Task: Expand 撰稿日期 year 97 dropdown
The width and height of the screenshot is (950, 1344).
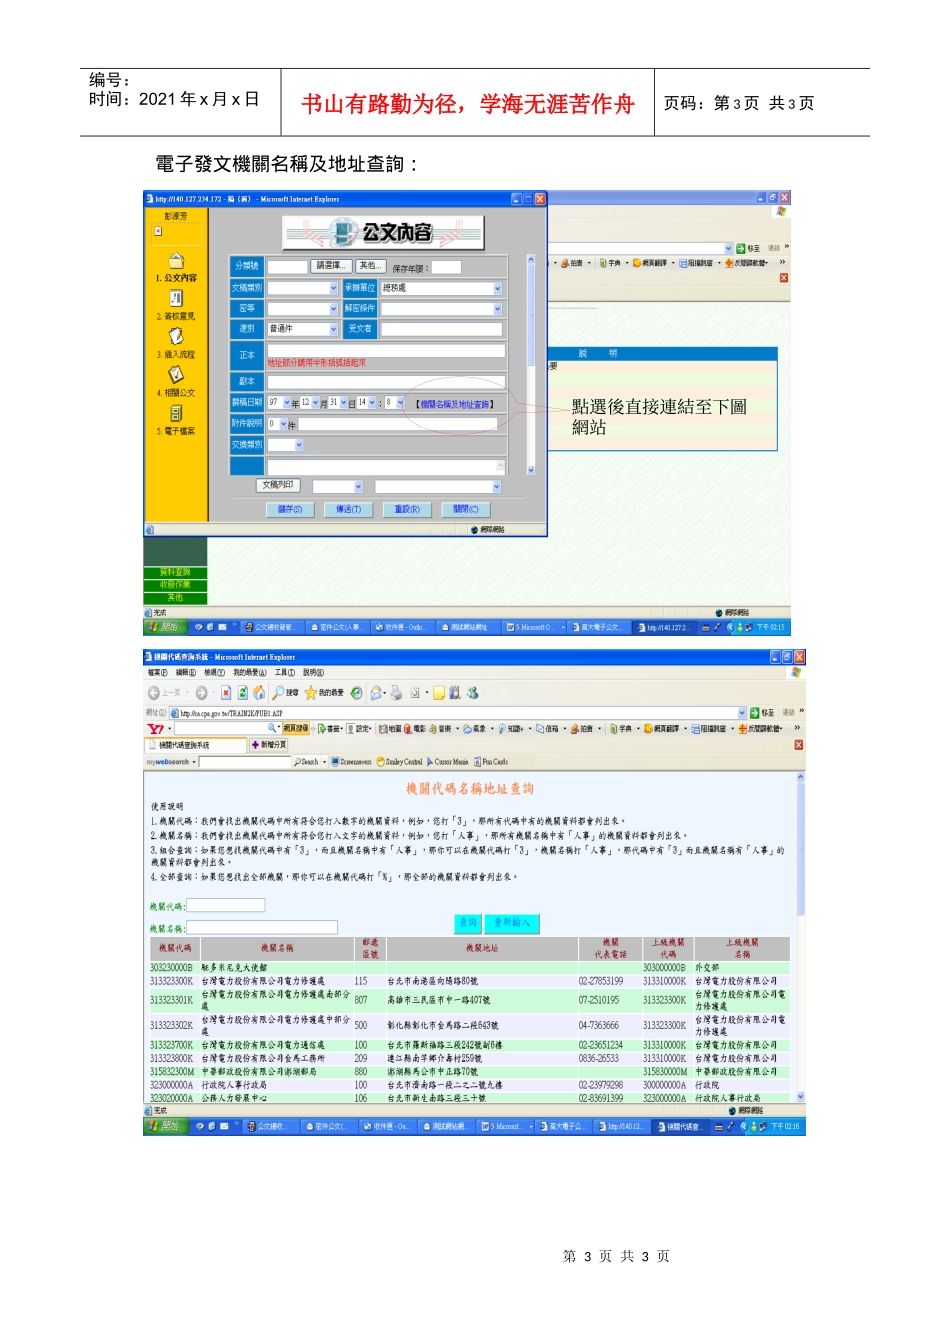Action: point(286,403)
